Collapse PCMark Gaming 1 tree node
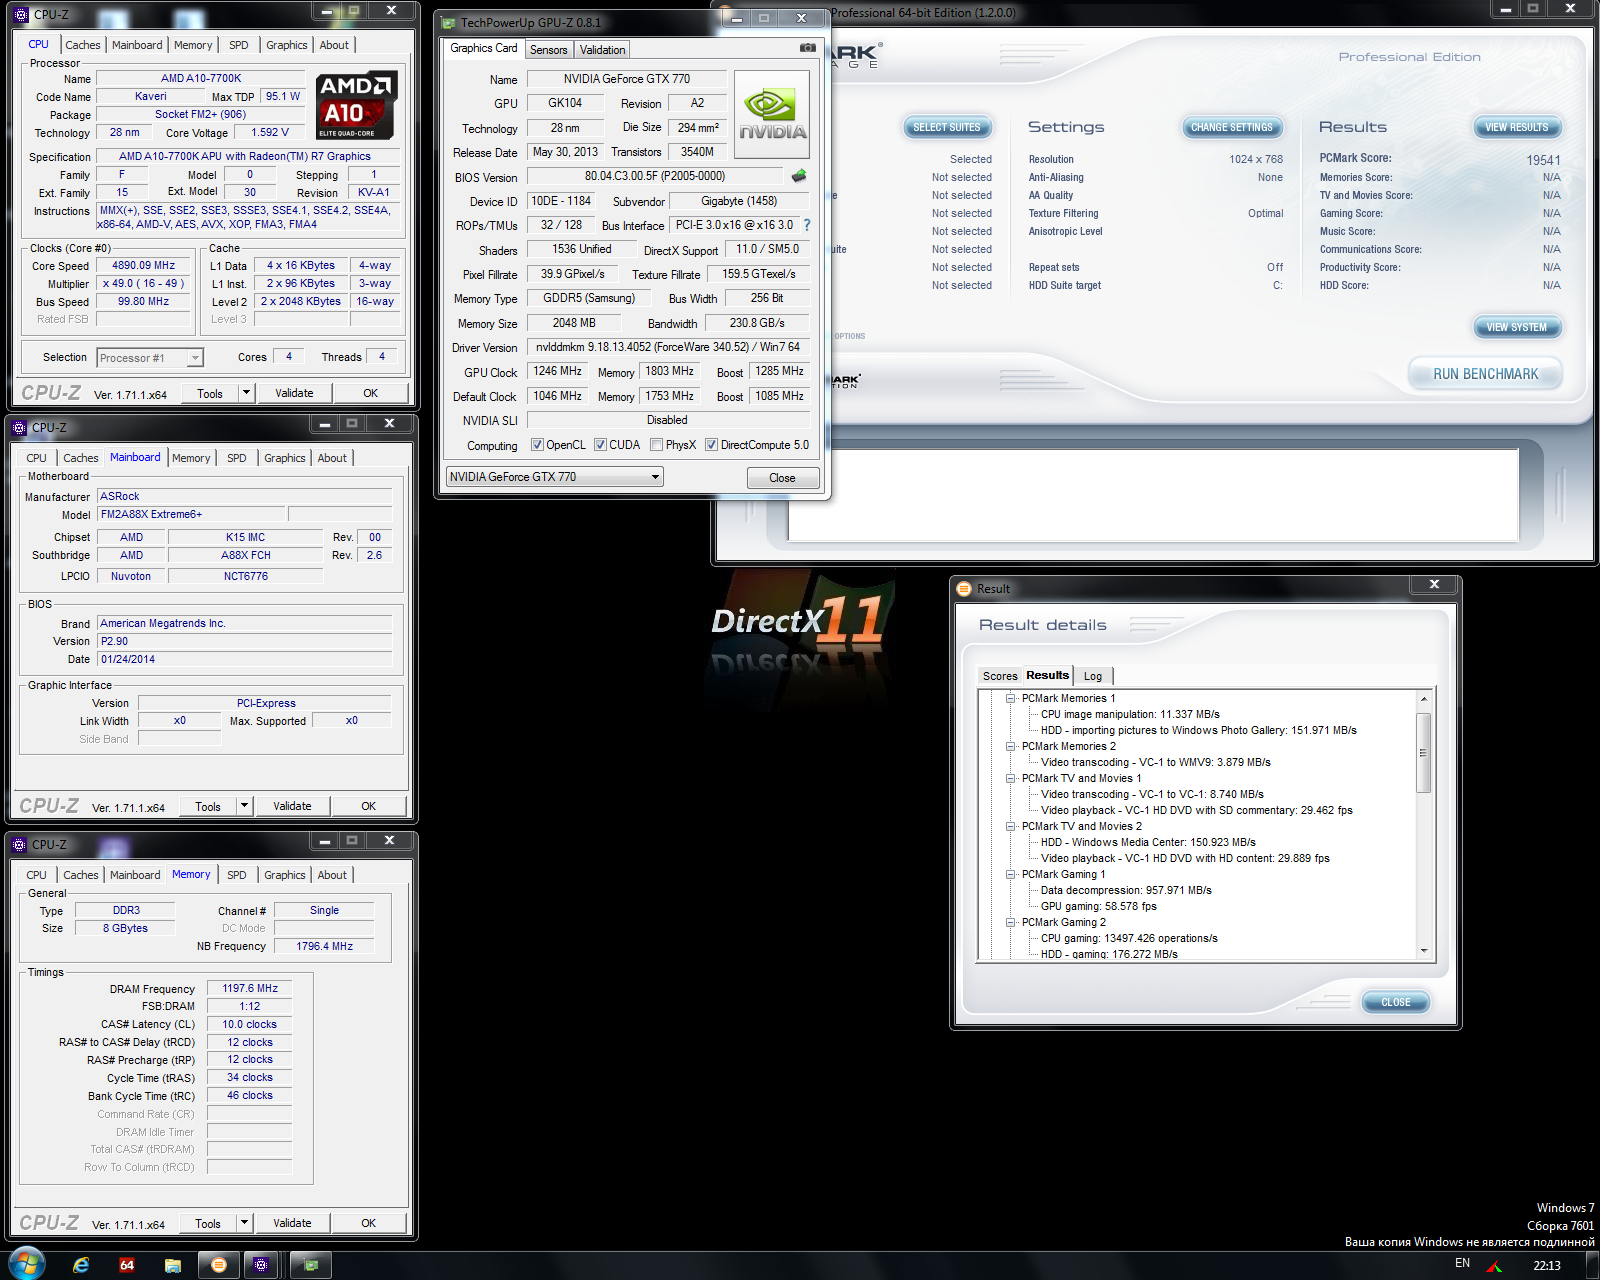 click(1011, 875)
